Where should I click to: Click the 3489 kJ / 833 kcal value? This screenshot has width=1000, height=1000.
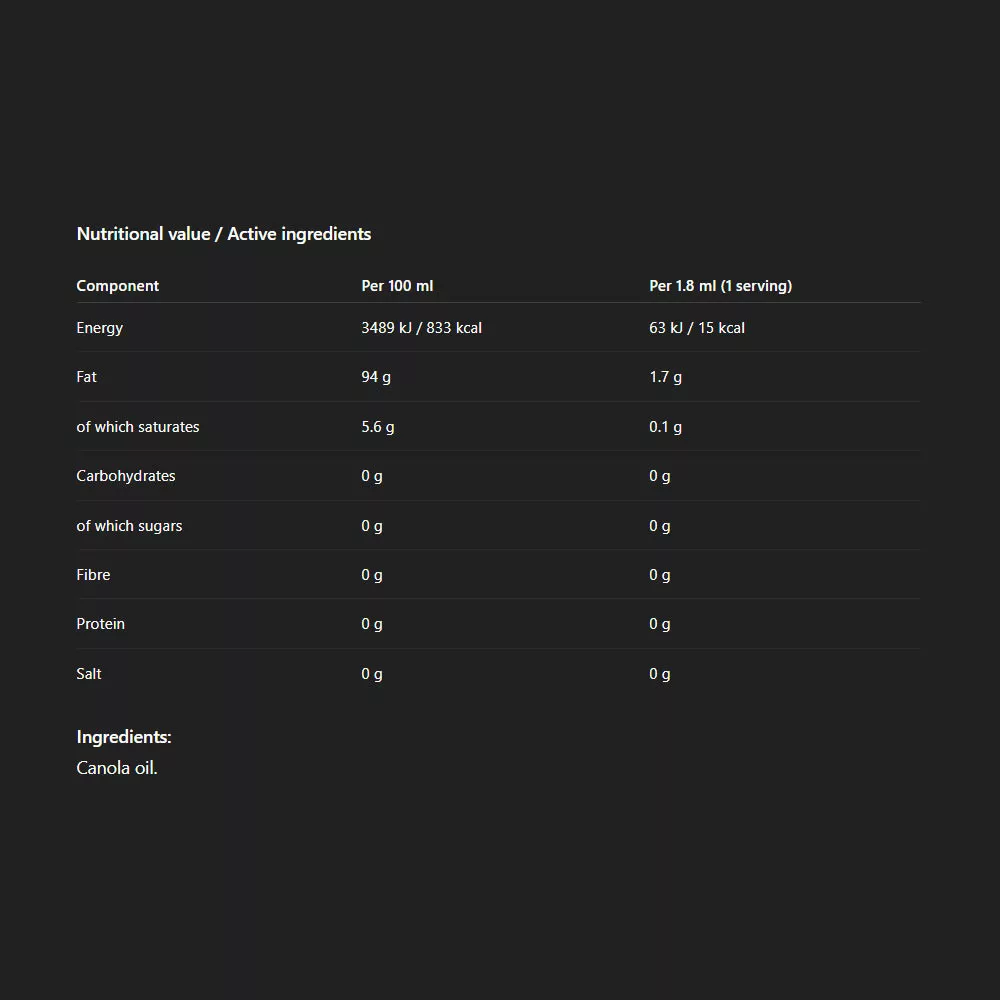pyautogui.click(x=421, y=328)
